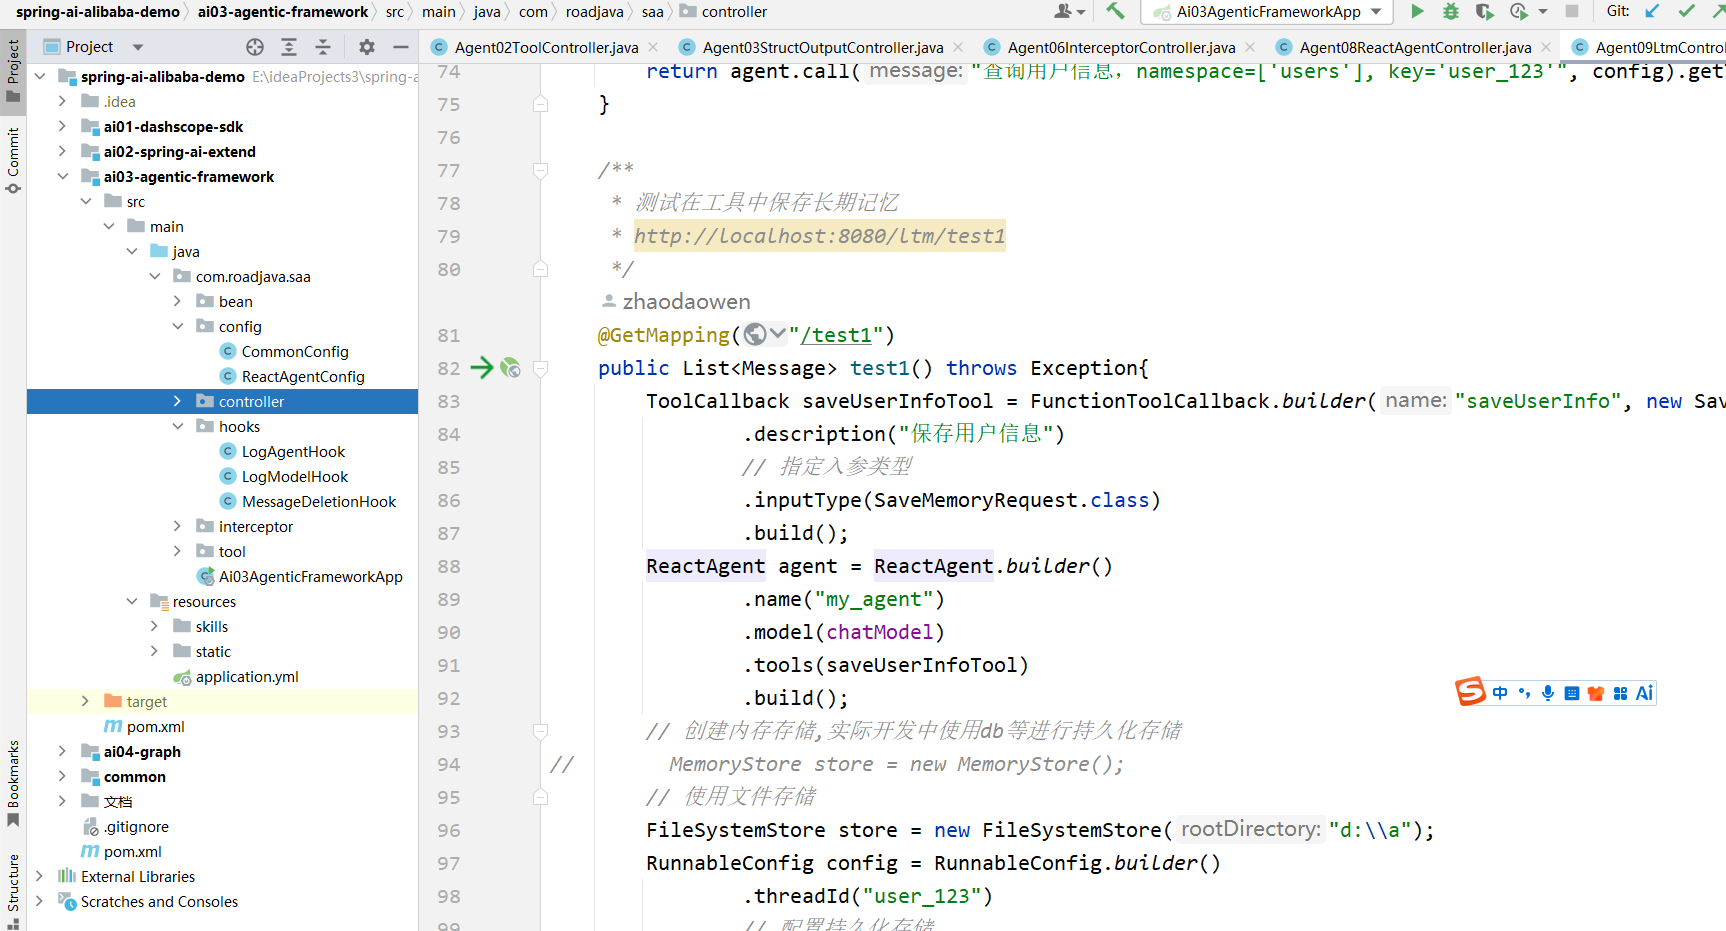Run Ai03AgenticFrameworkApp with the green play button
This screenshot has width=1726, height=931.
(x=1417, y=12)
